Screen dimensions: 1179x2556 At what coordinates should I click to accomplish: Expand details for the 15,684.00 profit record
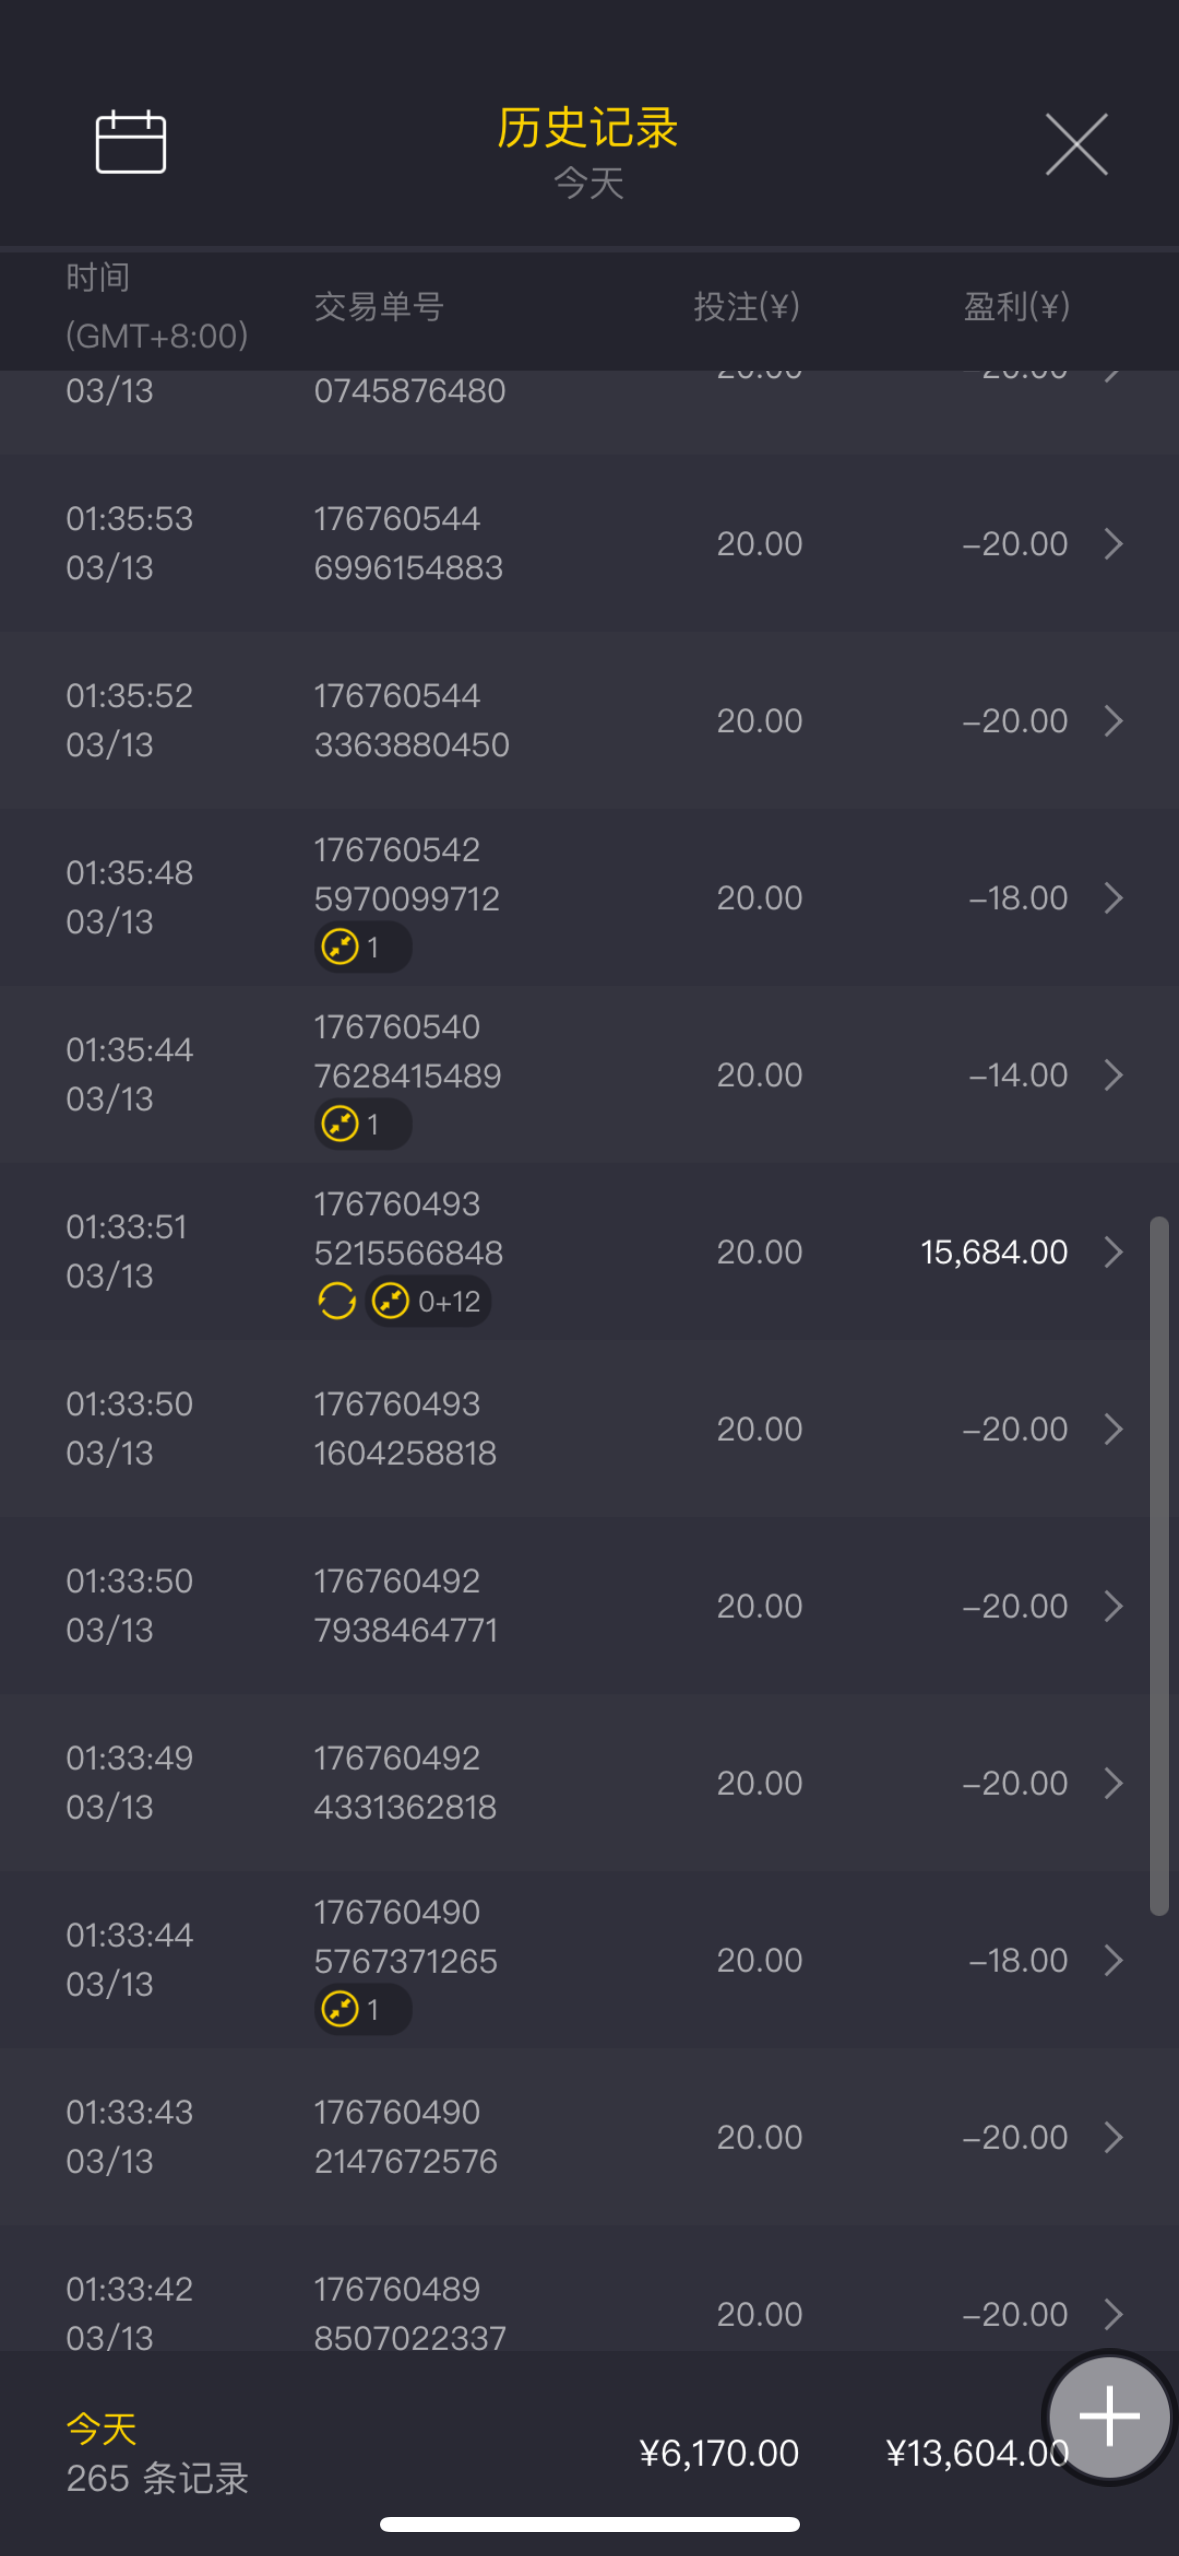pos(1113,1252)
